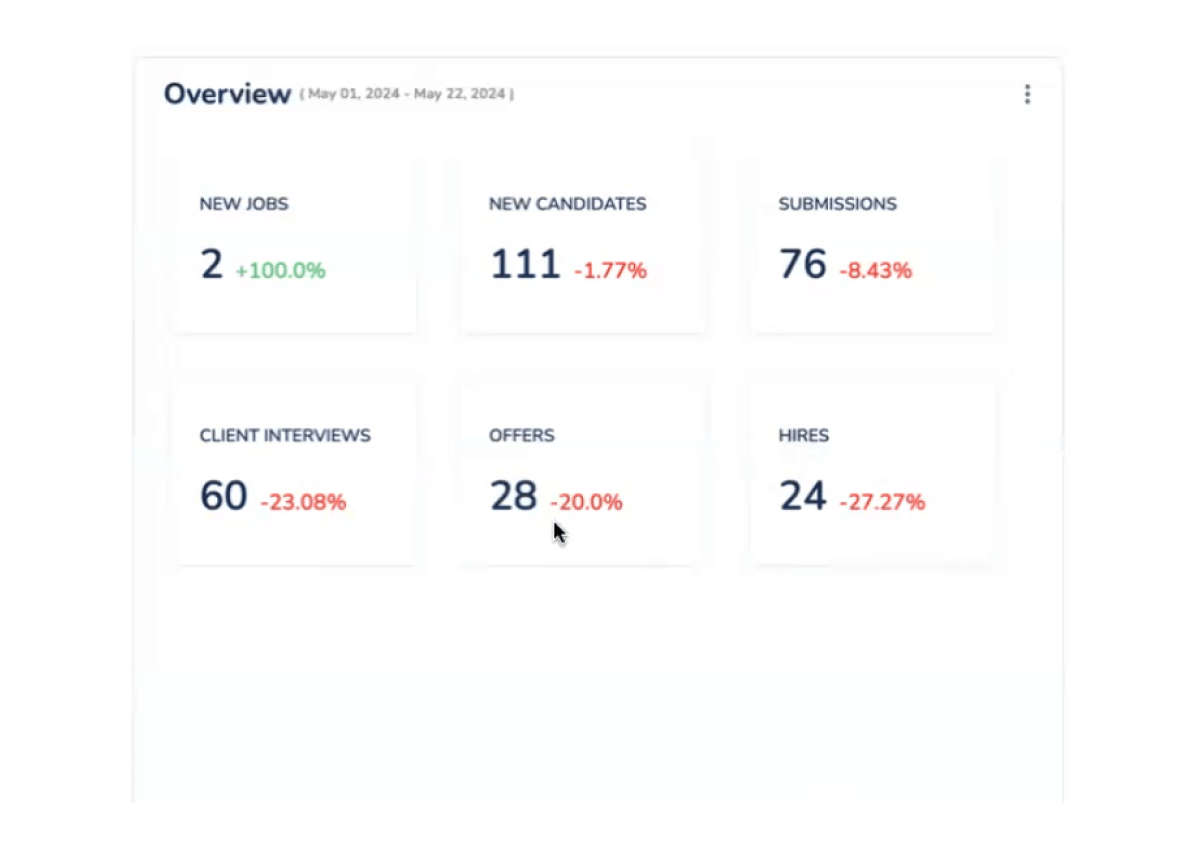Image resolution: width=1200 pixels, height=849 pixels.
Task: Click the NEW JOBS label
Action: (x=244, y=204)
